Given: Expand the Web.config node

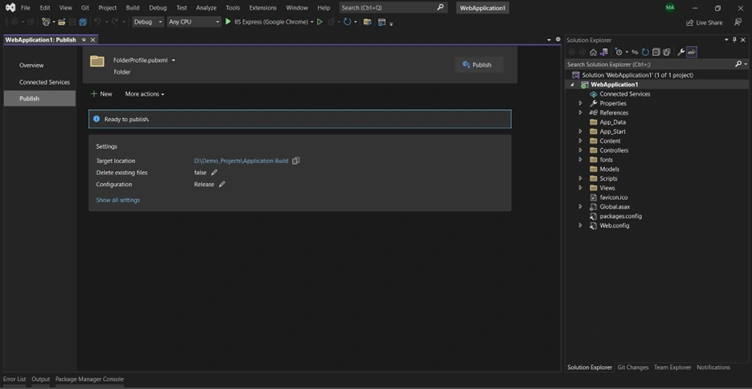Looking at the screenshot, I should pos(580,225).
